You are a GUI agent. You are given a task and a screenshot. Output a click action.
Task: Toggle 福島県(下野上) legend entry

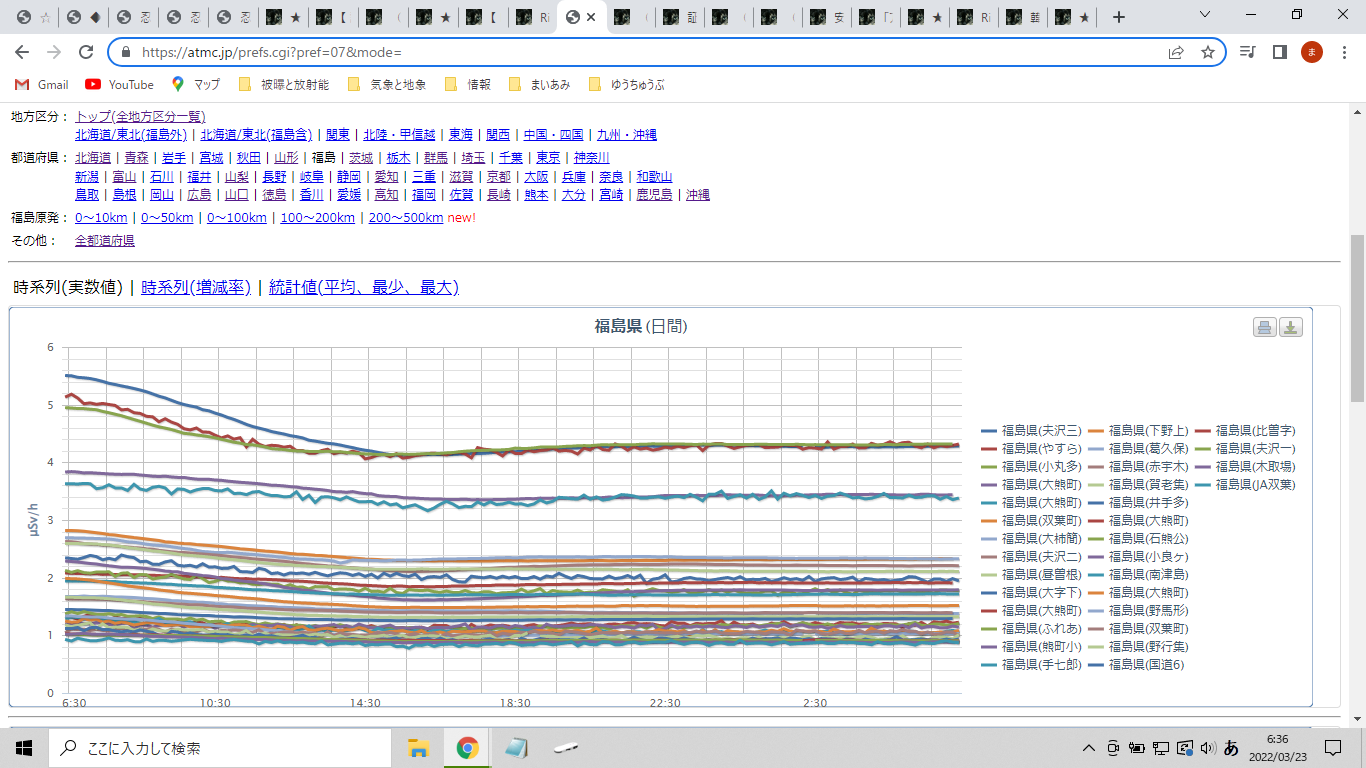pos(1139,430)
